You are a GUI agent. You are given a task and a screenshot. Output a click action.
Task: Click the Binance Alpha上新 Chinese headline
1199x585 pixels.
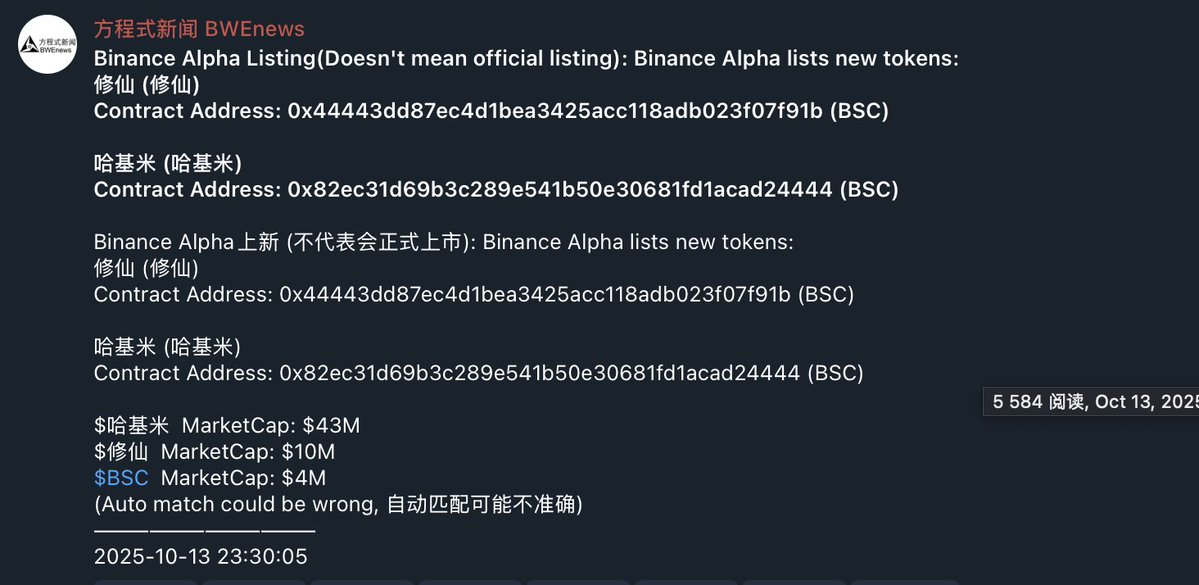pos(443,243)
